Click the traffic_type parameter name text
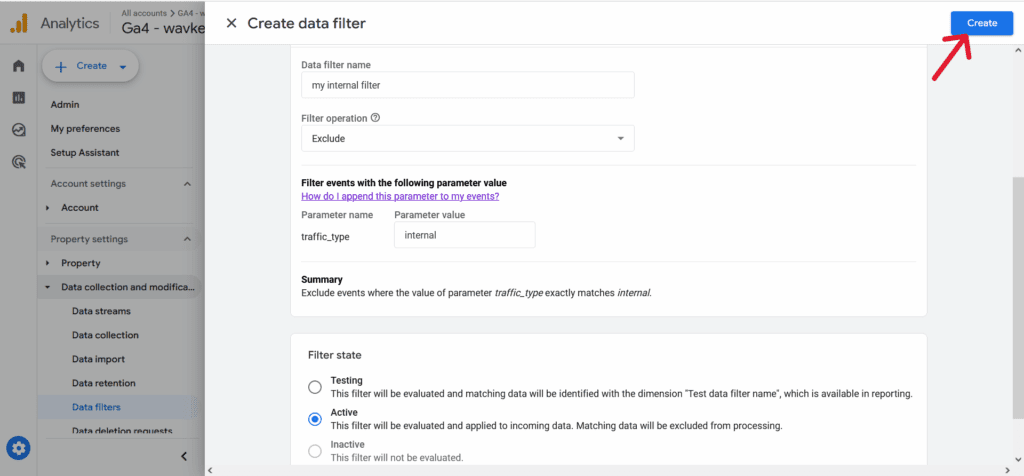 click(325, 237)
